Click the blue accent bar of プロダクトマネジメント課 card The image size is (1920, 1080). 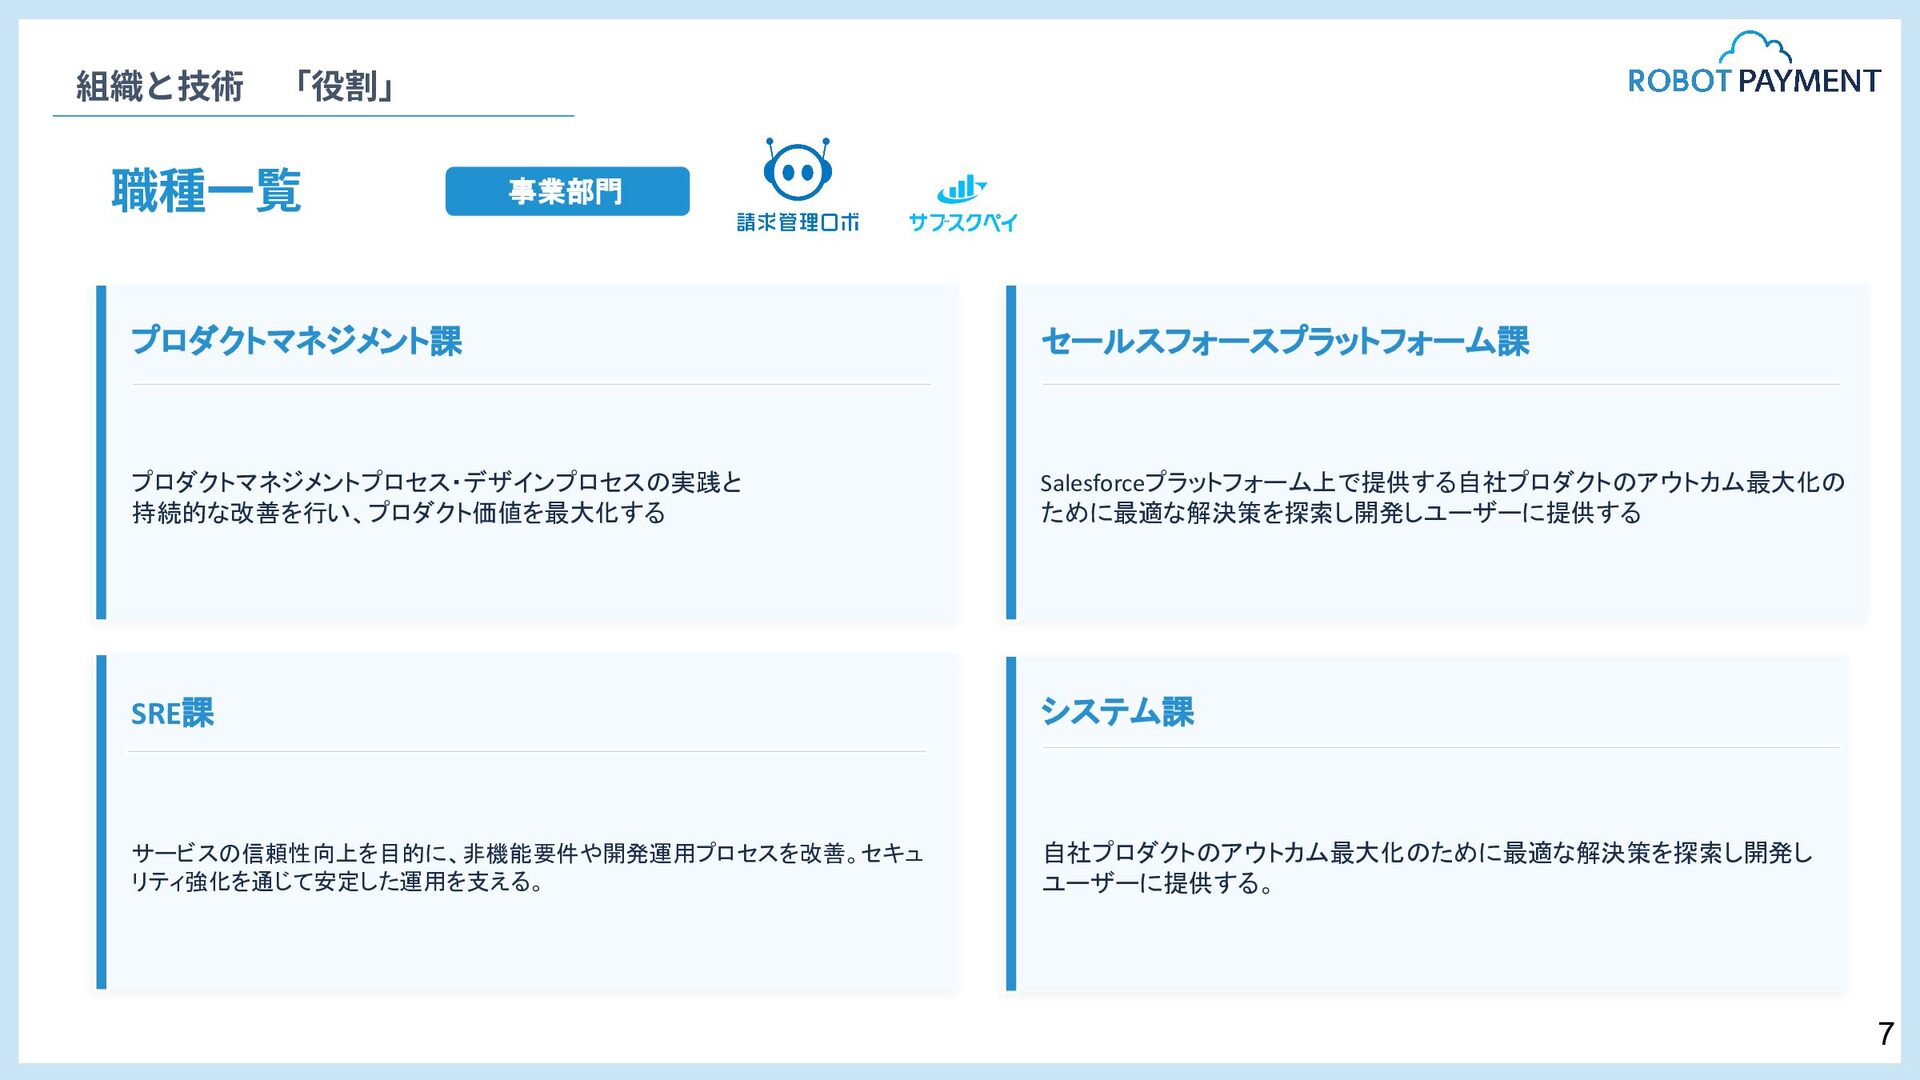point(101,452)
